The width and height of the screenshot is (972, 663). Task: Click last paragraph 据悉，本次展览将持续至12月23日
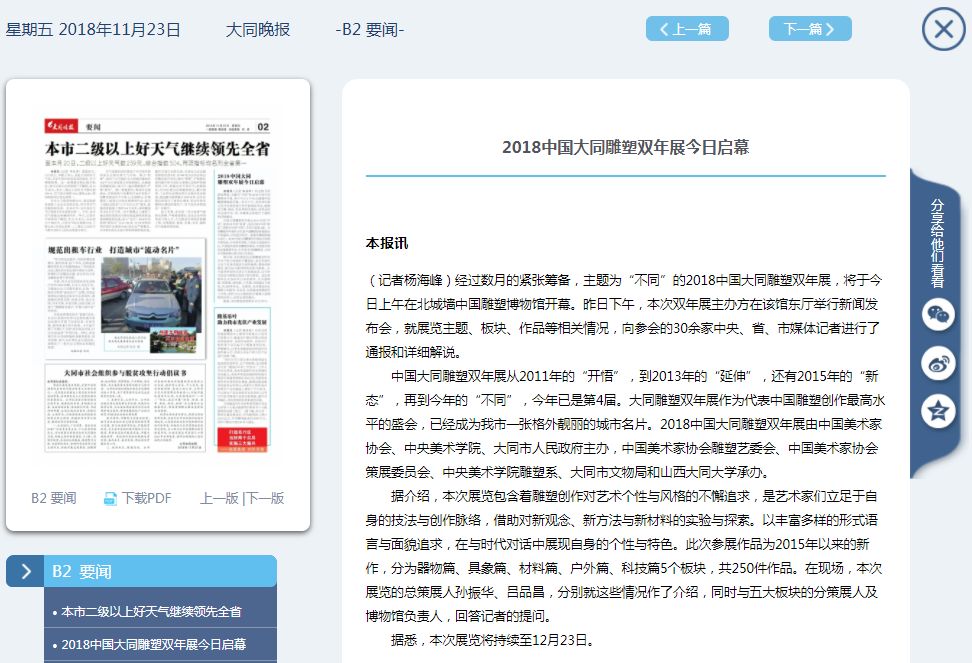(493, 640)
